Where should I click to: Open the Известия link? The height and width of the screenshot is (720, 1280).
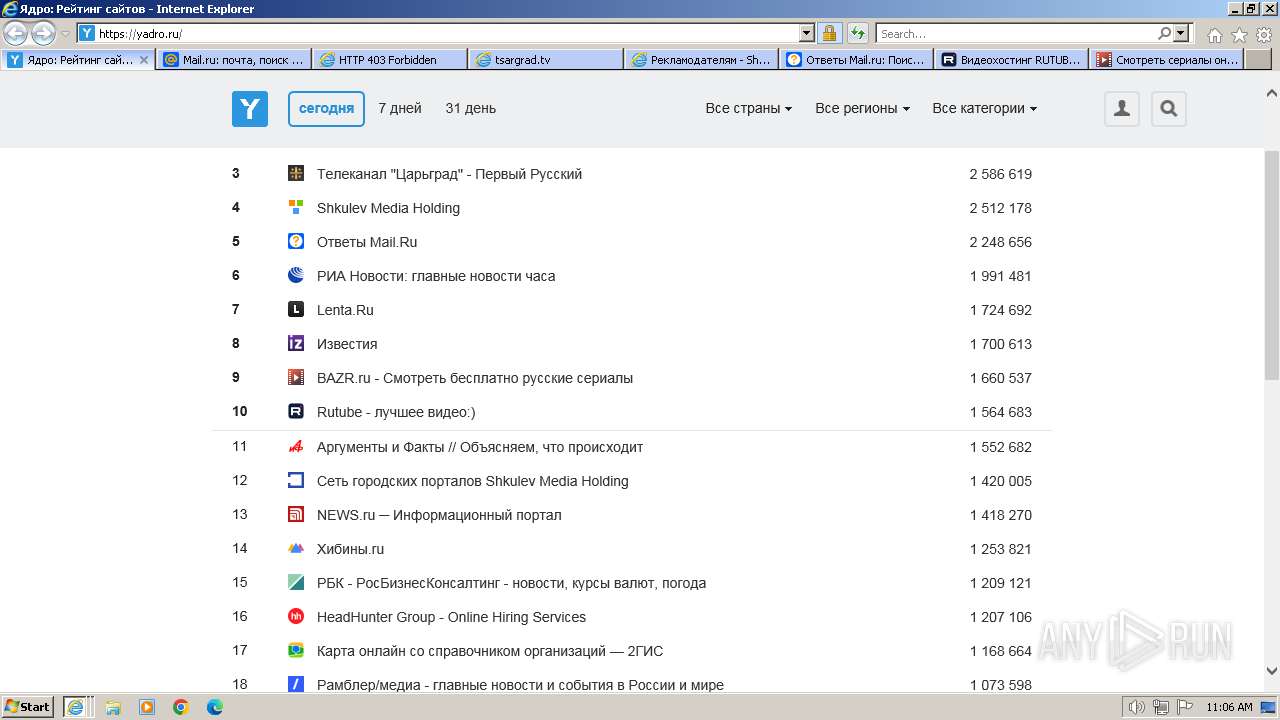[x=347, y=344]
